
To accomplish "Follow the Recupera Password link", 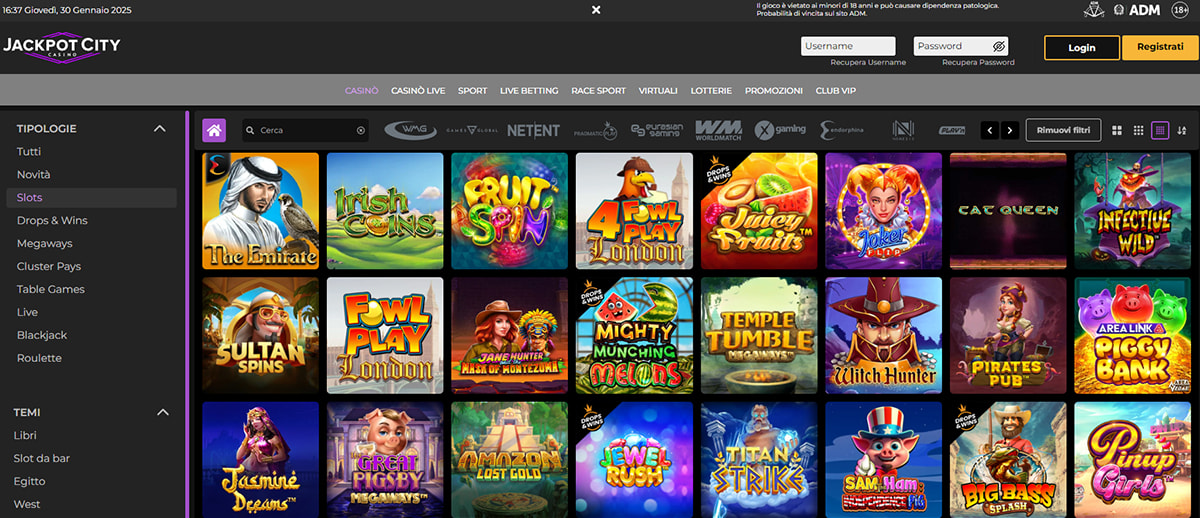I will (x=978, y=62).
